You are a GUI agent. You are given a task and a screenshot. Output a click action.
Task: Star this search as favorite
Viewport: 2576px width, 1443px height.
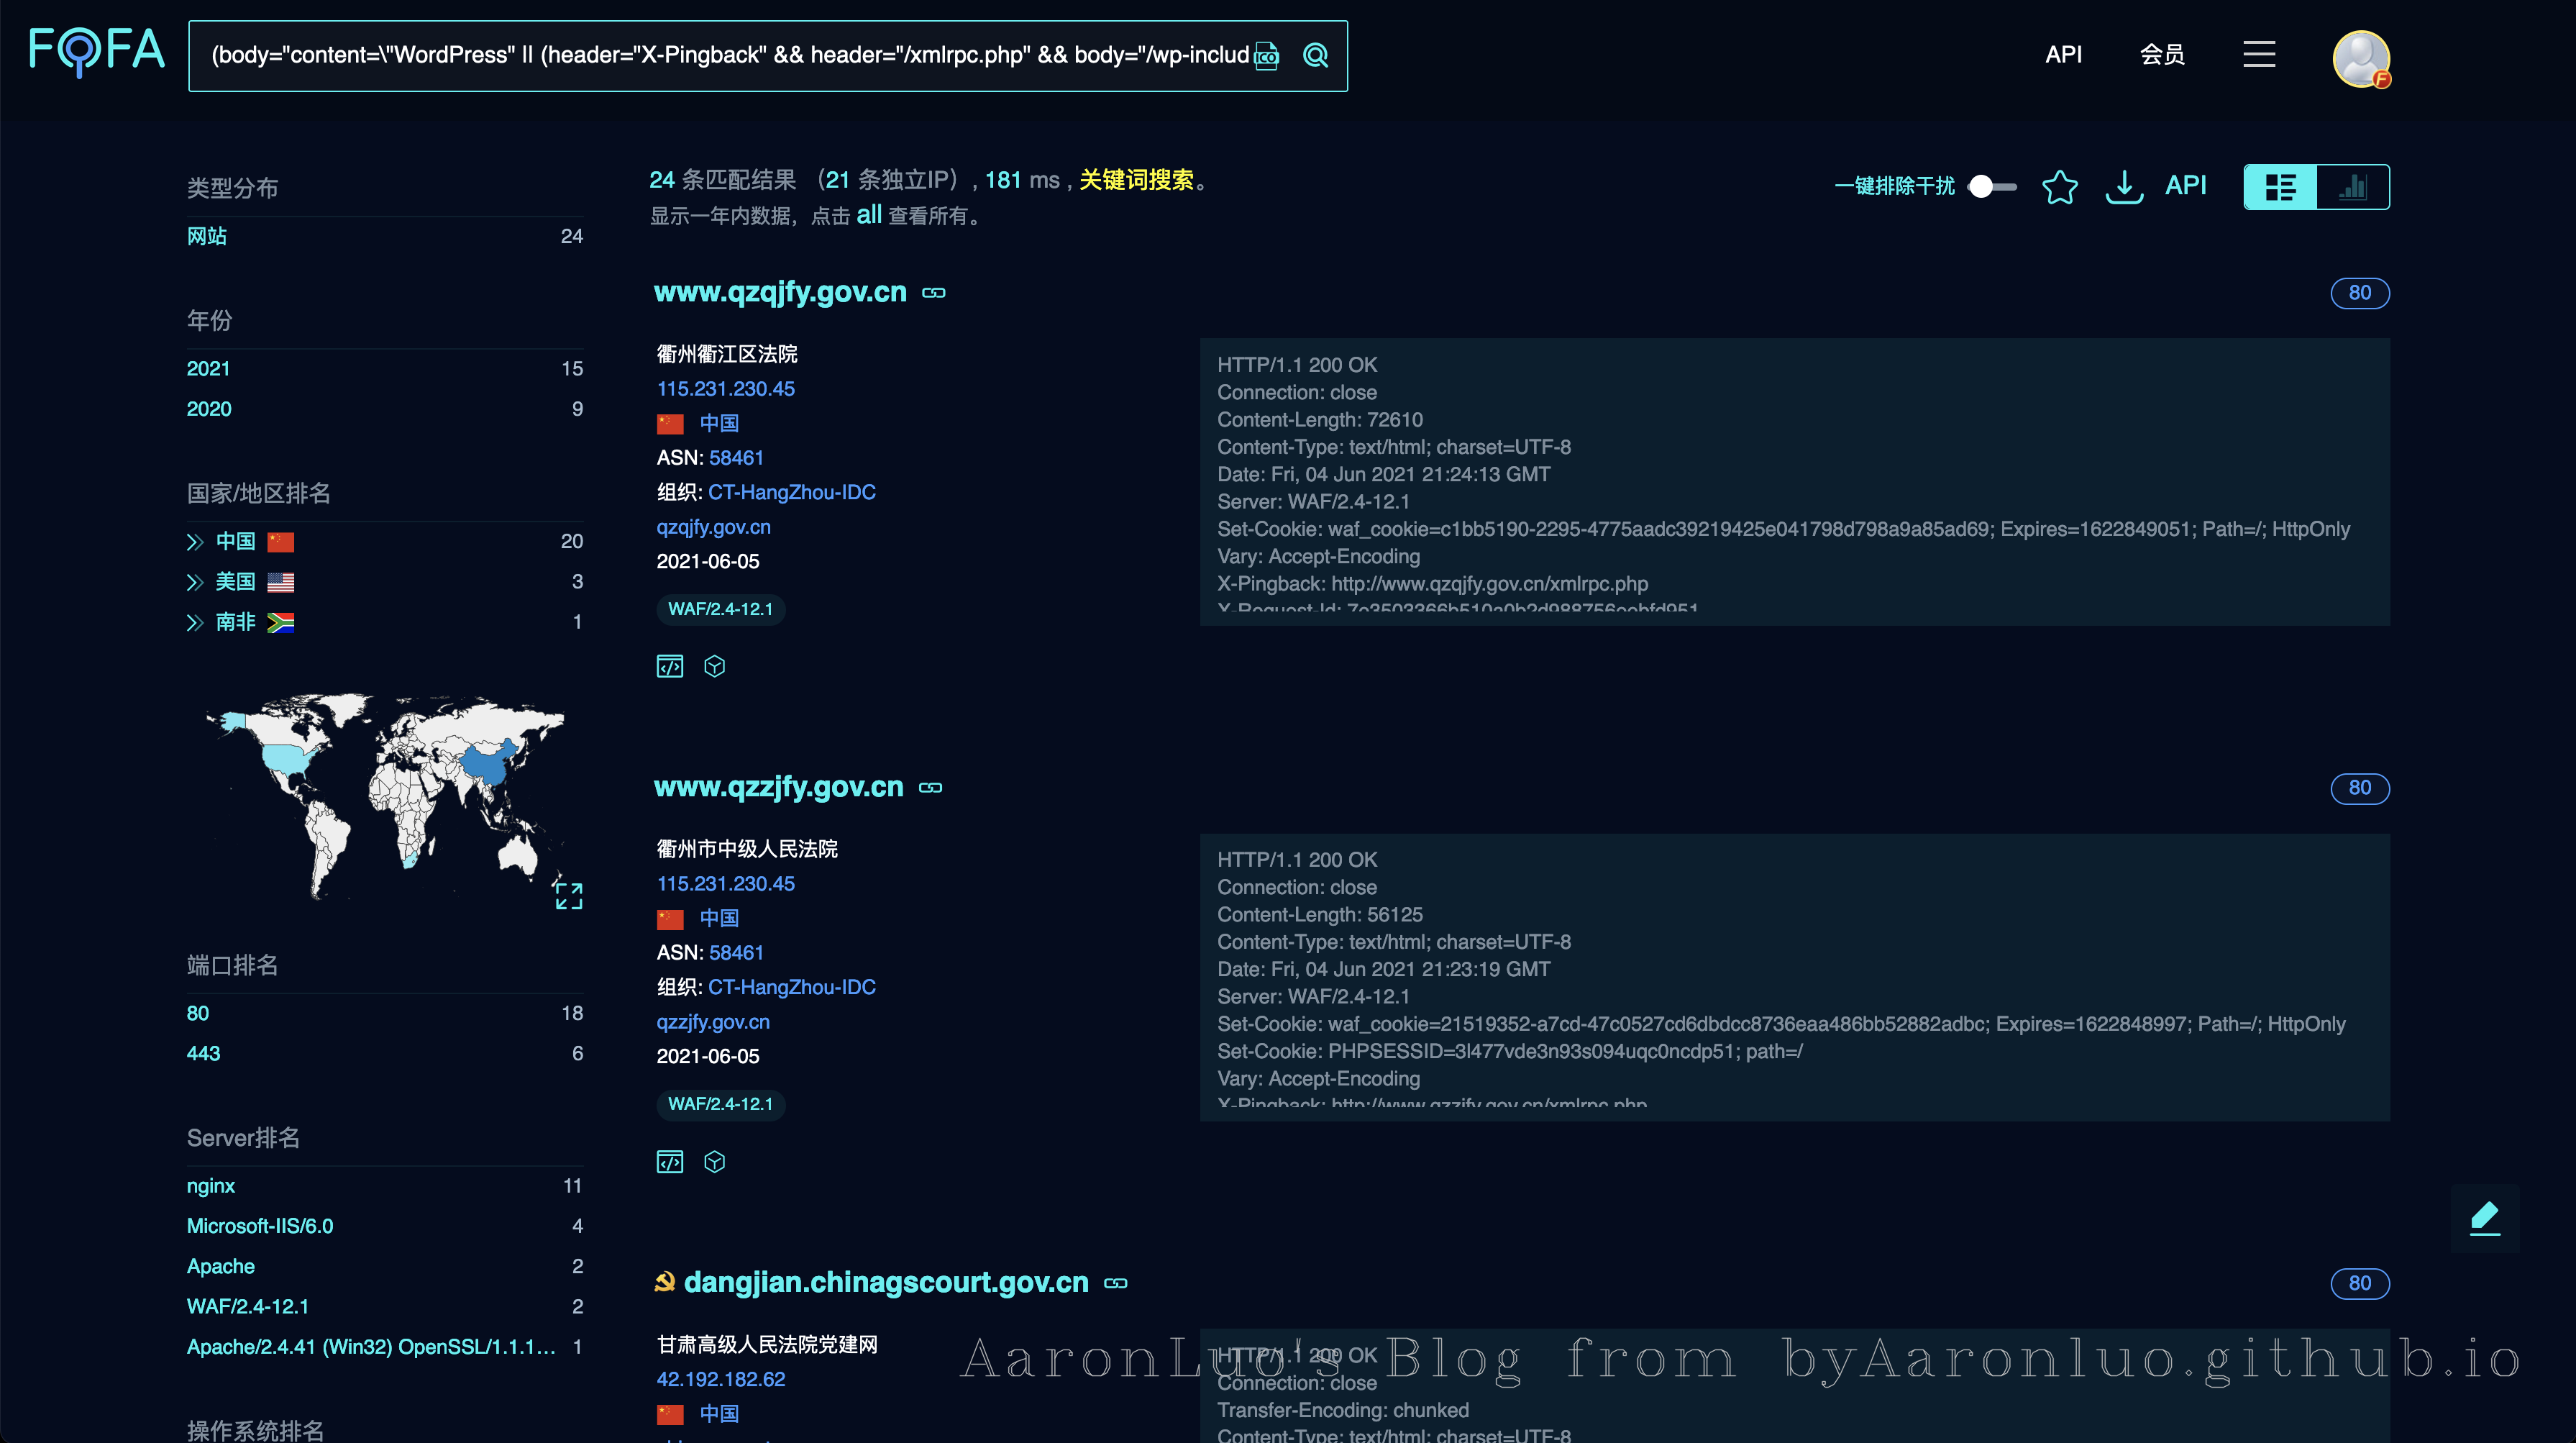click(x=2060, y=187)
